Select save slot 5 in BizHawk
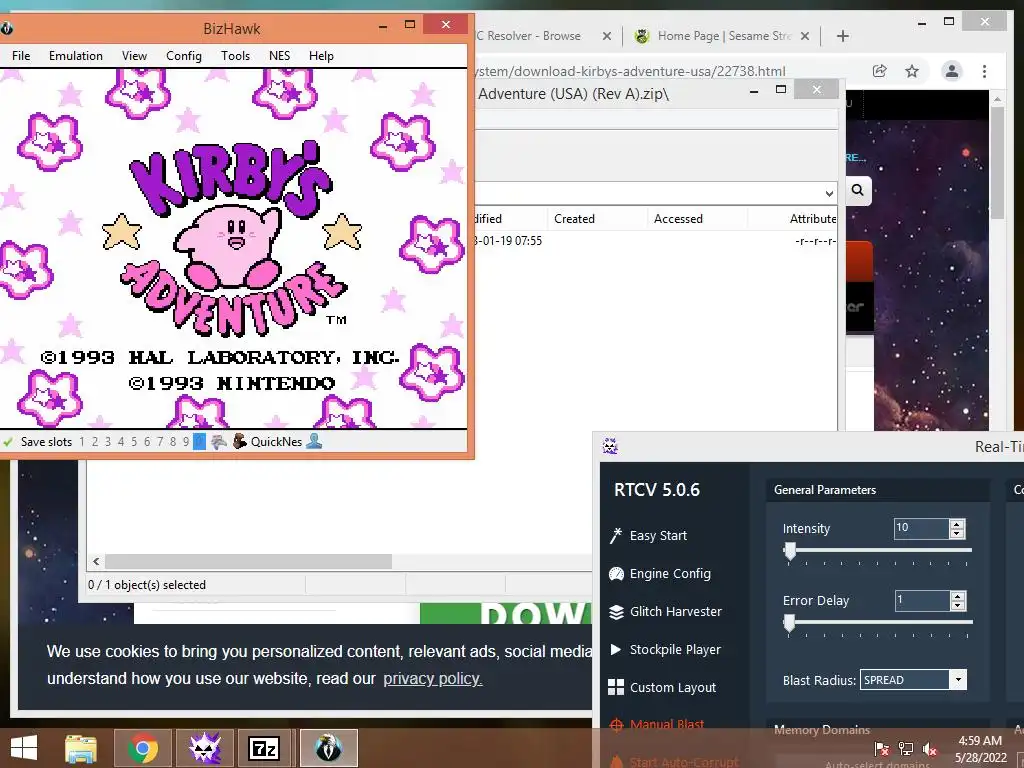Viewport: 1024px width, 768px height. 134,442
